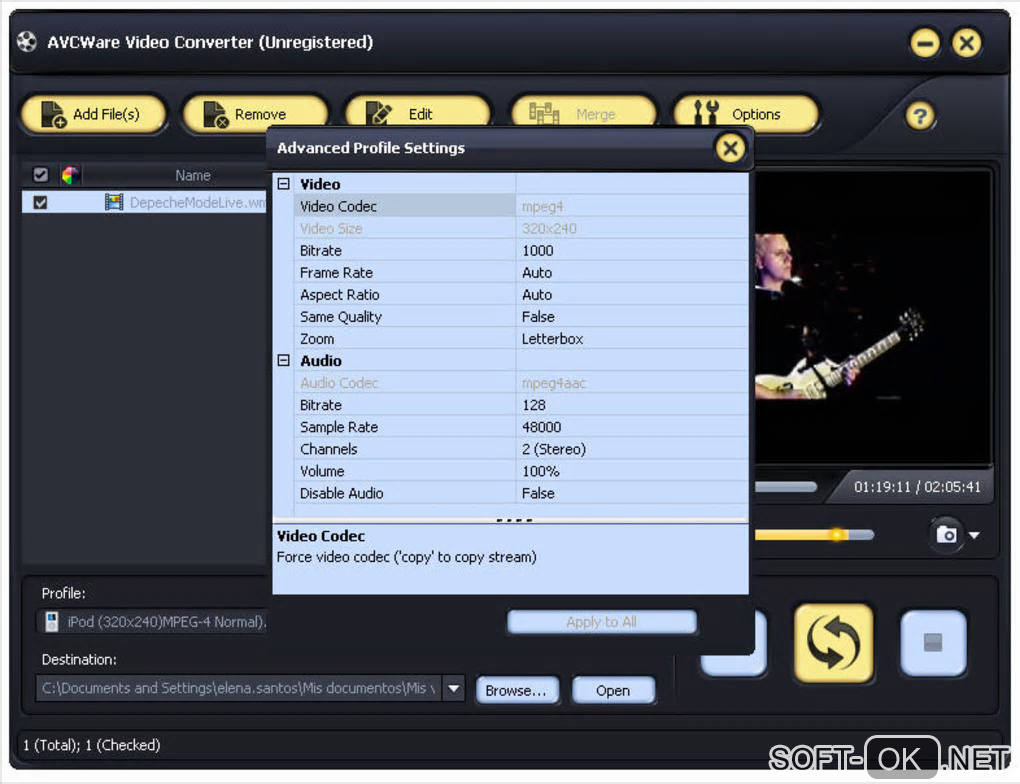Take a snapshot with the camera icon
Screen dimensions: 1020x784
(x=946, y=535)
